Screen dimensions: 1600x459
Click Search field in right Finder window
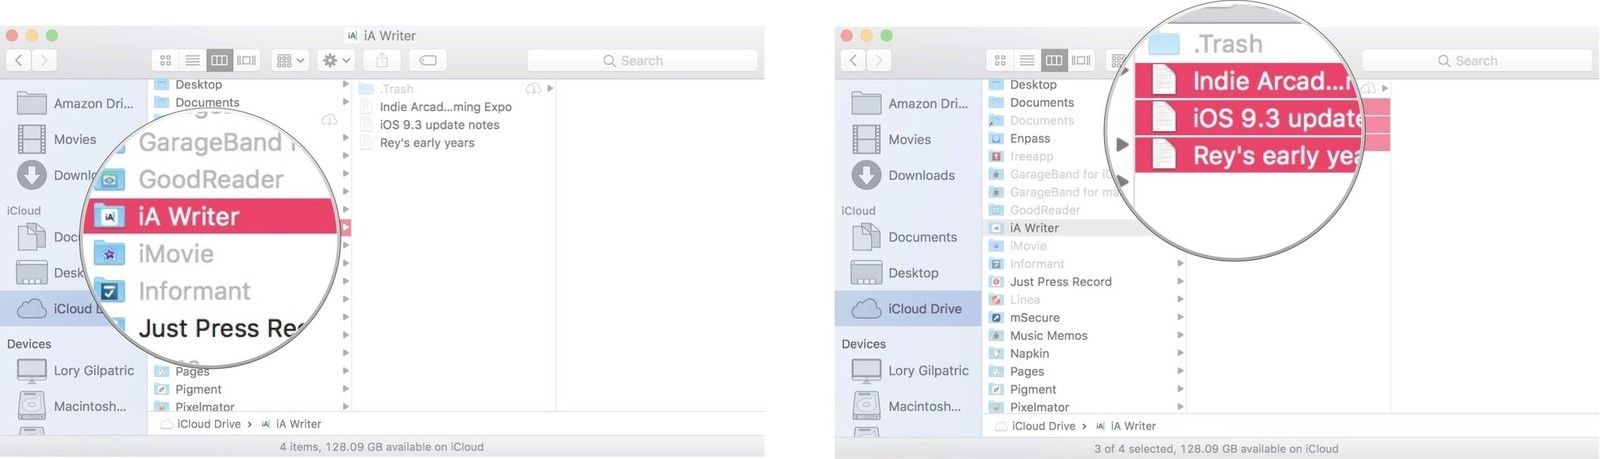1475,61
